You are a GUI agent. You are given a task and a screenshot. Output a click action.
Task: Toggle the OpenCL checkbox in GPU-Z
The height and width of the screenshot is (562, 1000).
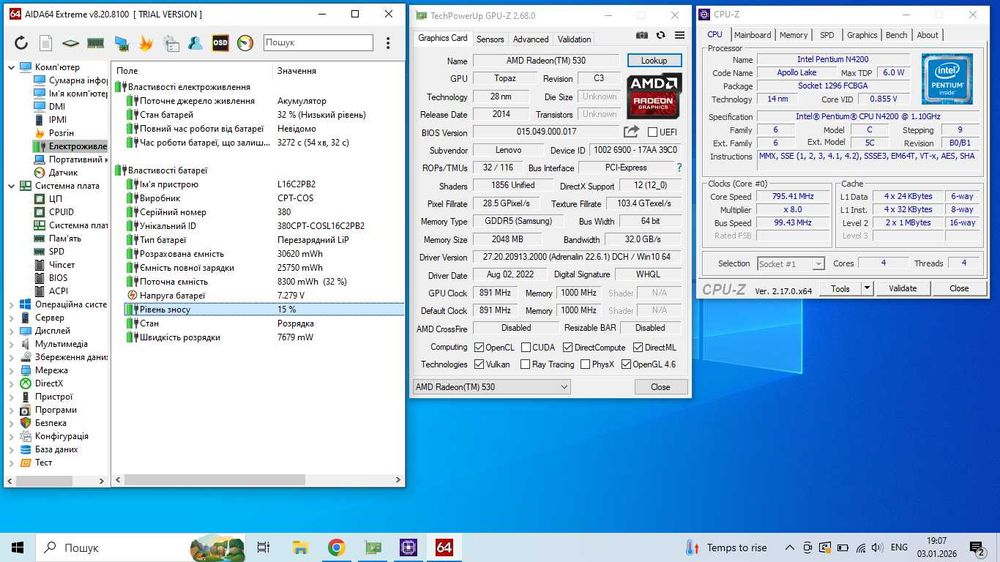(479, 348)
